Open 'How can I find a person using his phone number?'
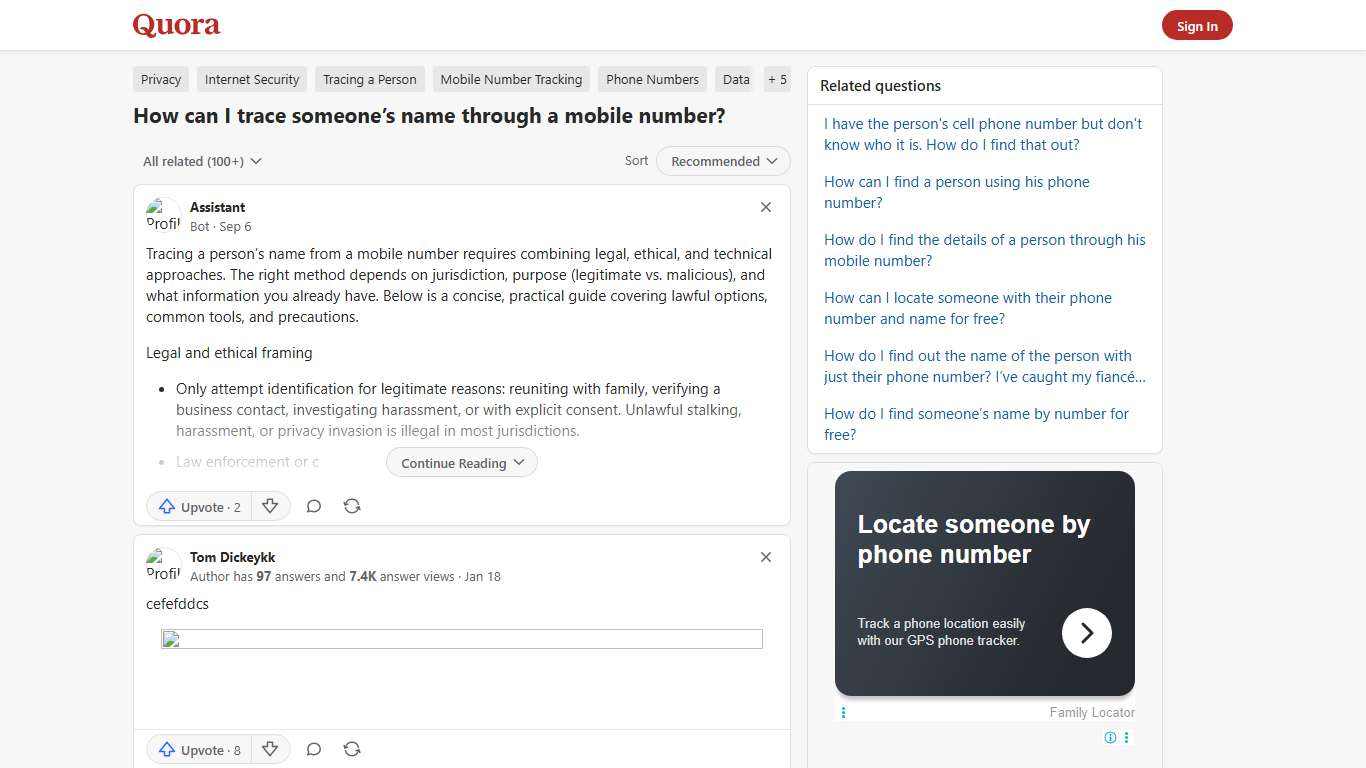 956,192
